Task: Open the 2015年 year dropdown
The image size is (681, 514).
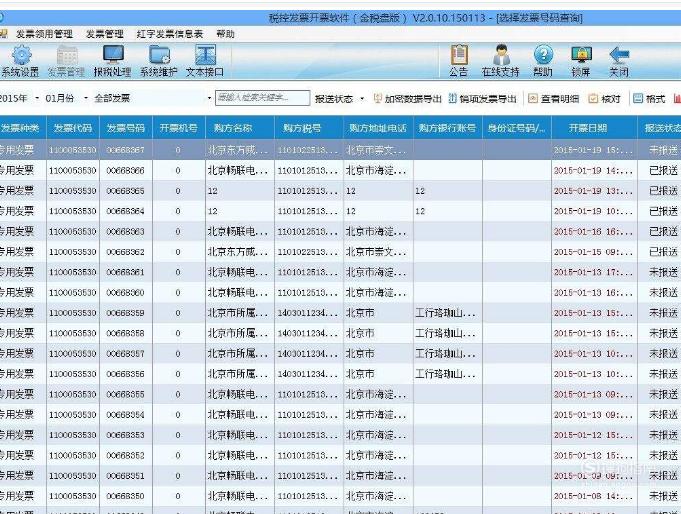Action: tap(20, 98)
